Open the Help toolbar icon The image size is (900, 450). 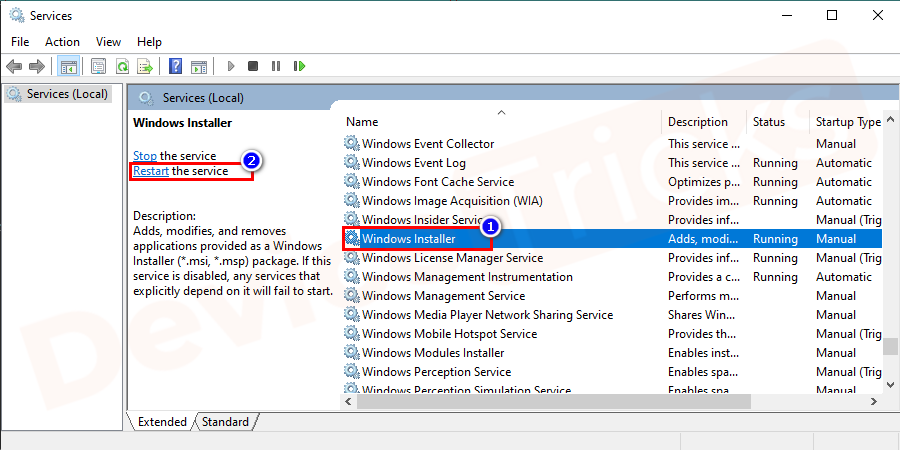point(176,67)
